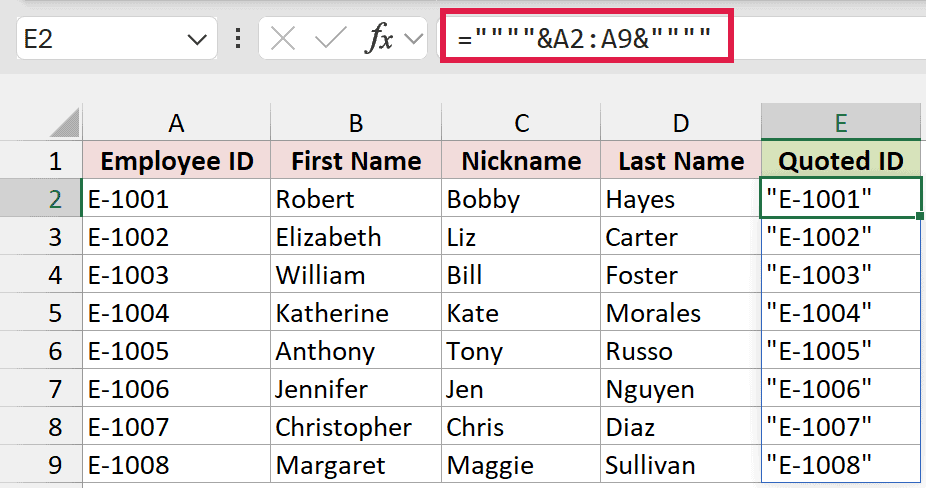
Task: Select cell containing E-1001 in column A
Action: click(x=176, y=199)
